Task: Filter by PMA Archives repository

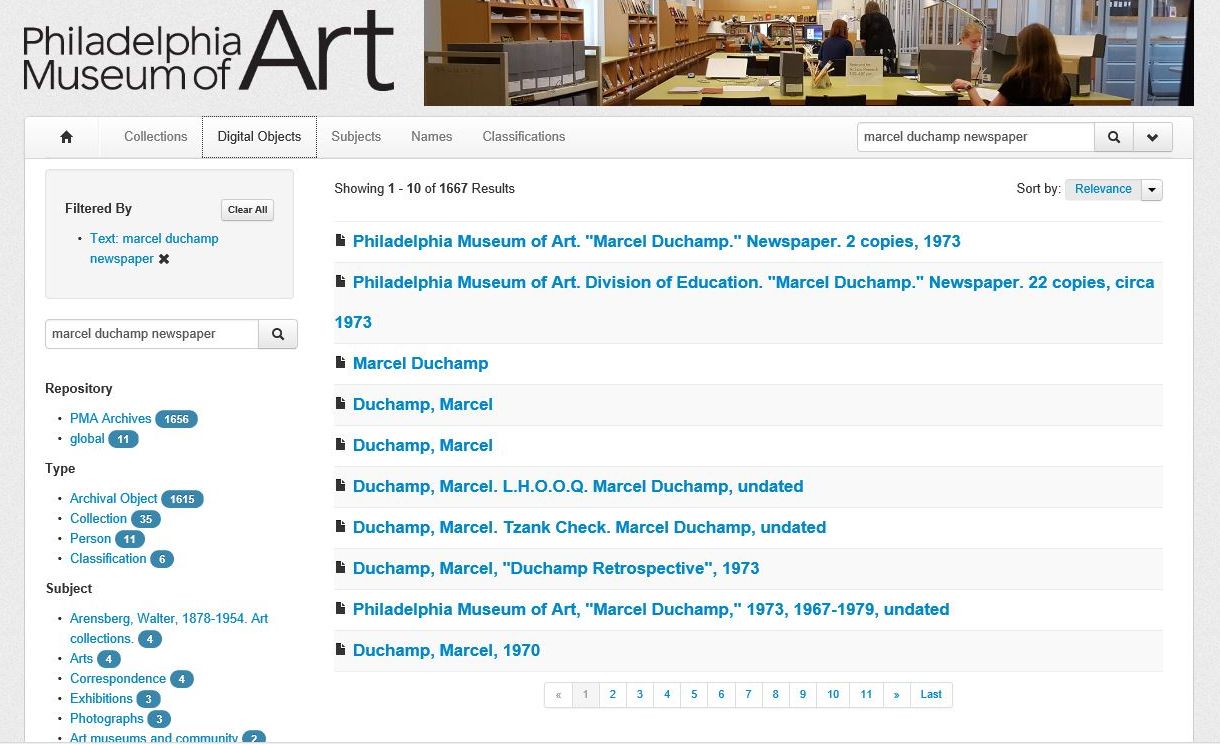Action: (x=111, y=419)
